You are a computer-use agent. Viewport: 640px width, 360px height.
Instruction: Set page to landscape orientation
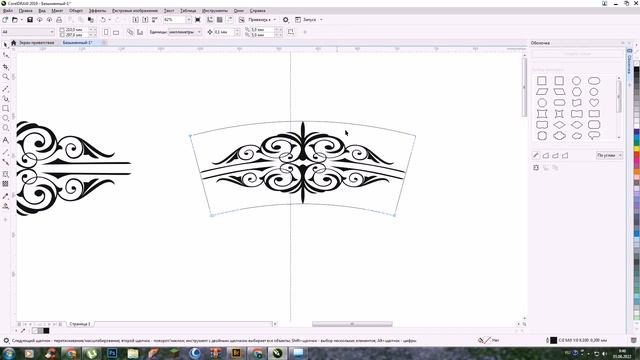[x=116, y=32]
